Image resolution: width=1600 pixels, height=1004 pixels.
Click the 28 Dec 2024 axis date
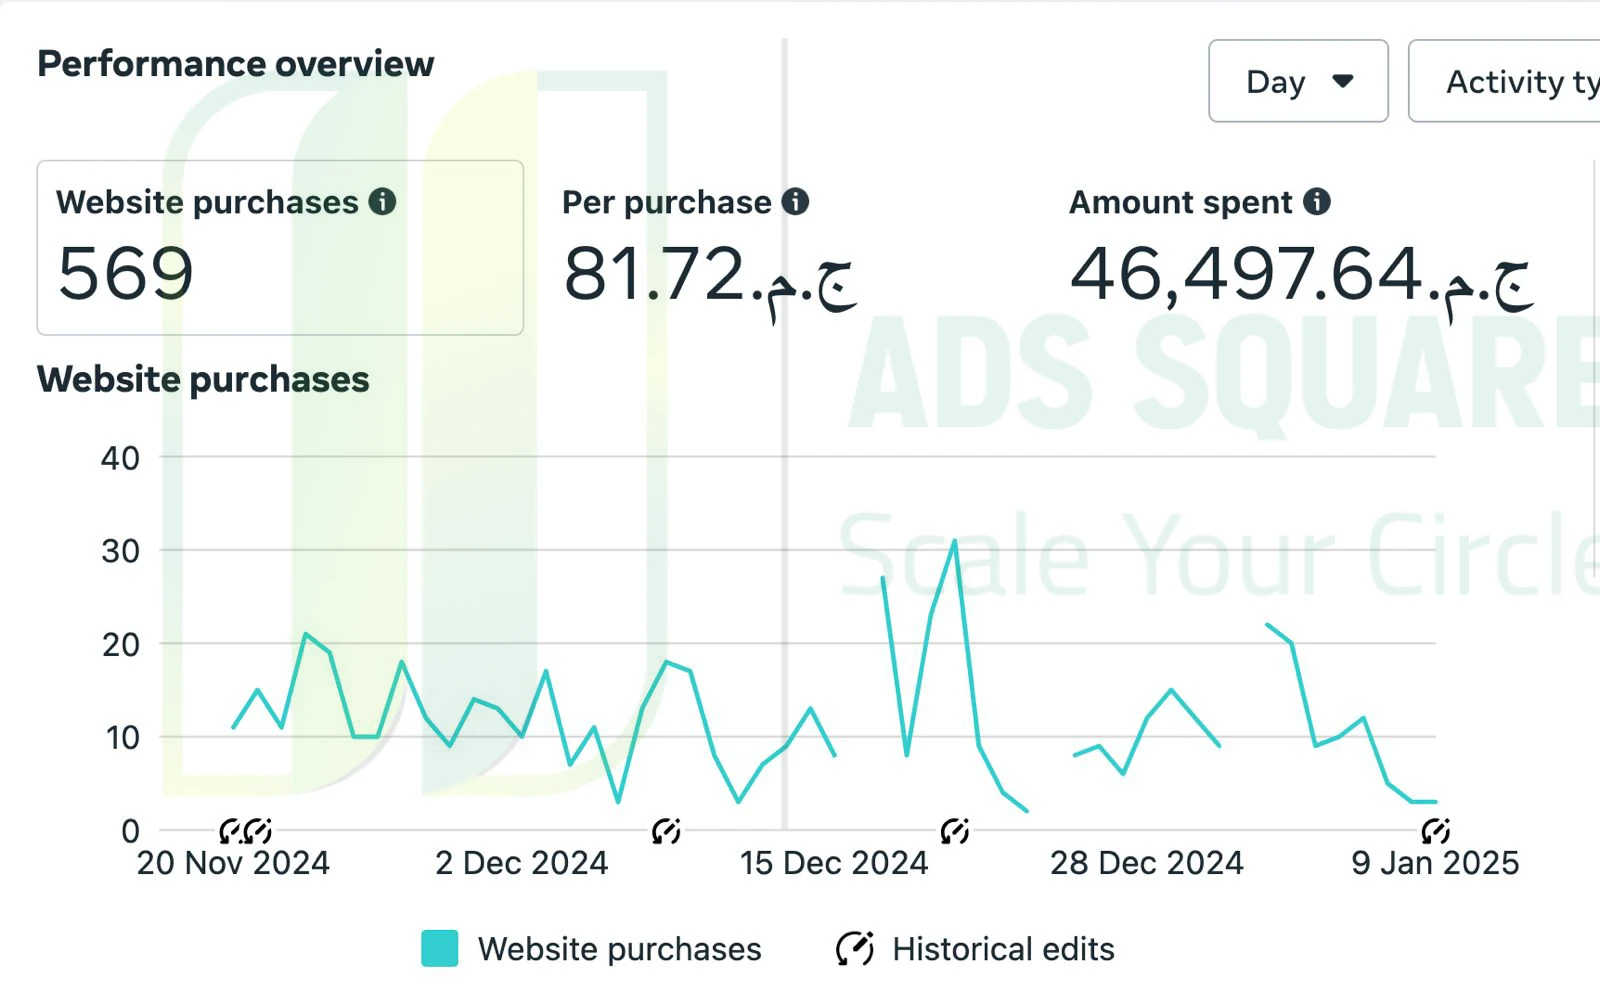(x=1146, y=863)
